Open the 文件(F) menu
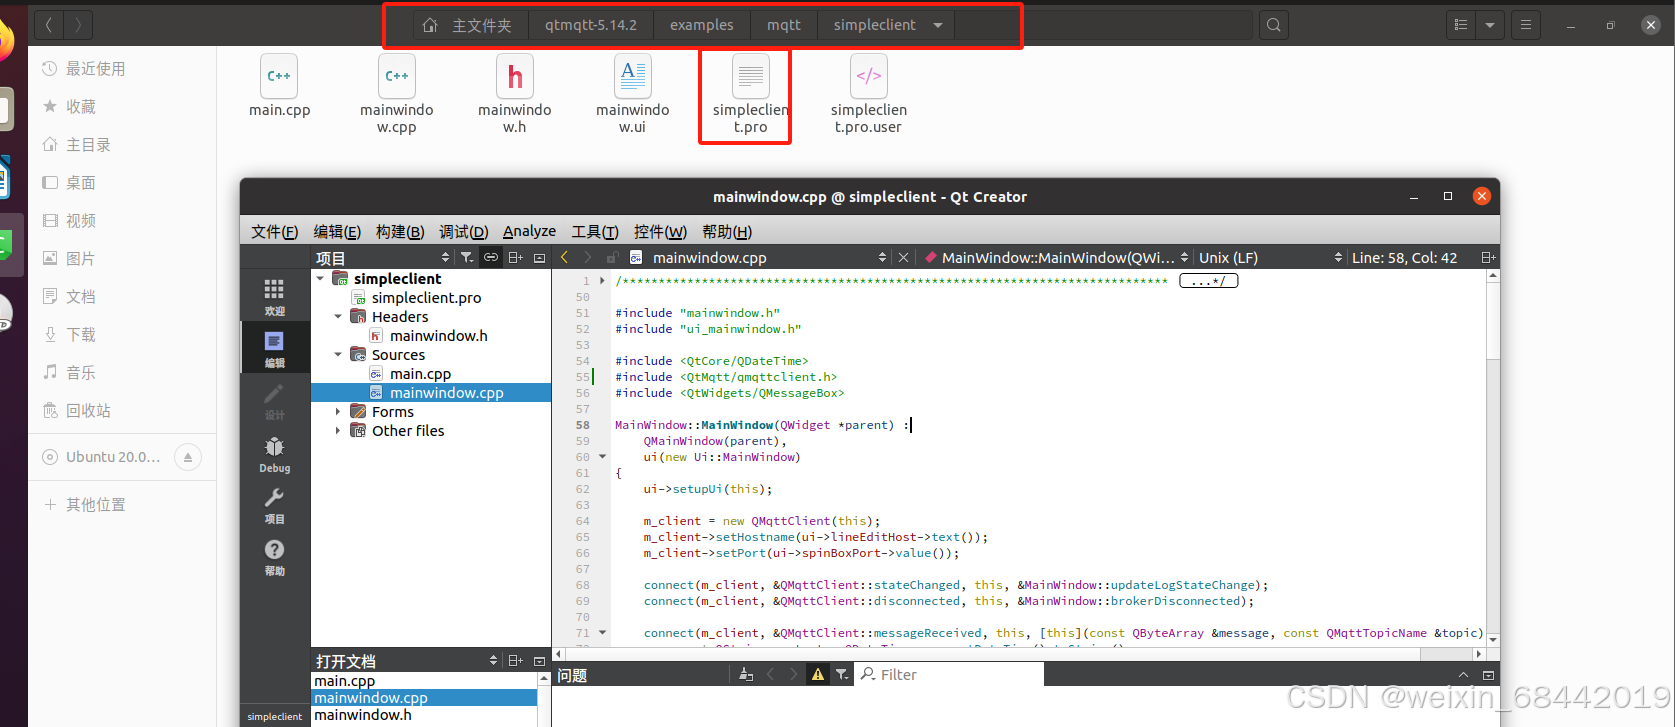 [x=274, y=231]
